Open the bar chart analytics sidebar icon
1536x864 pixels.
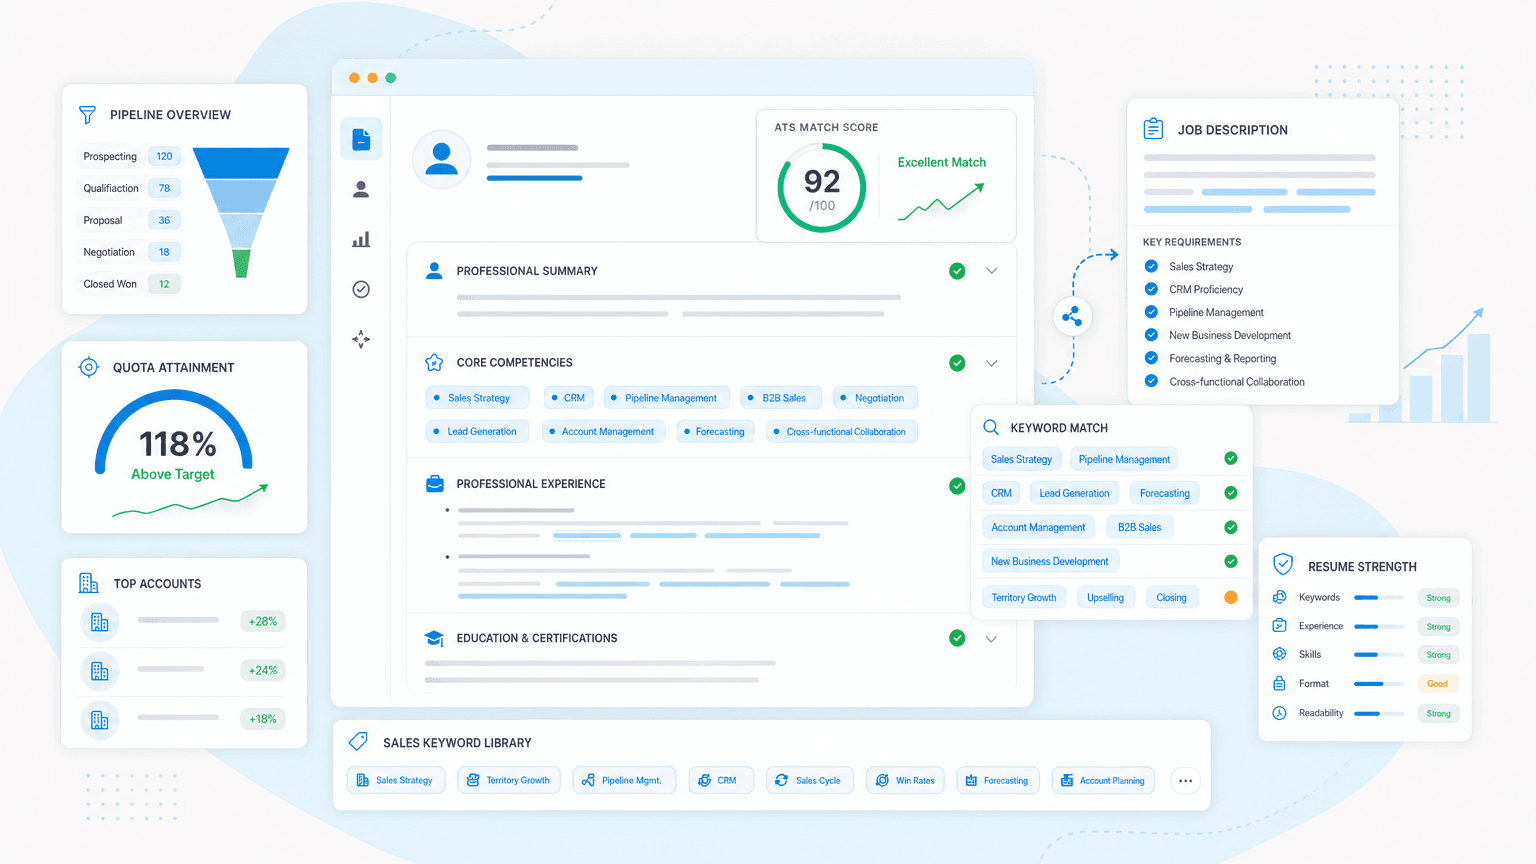coord(361,239)
